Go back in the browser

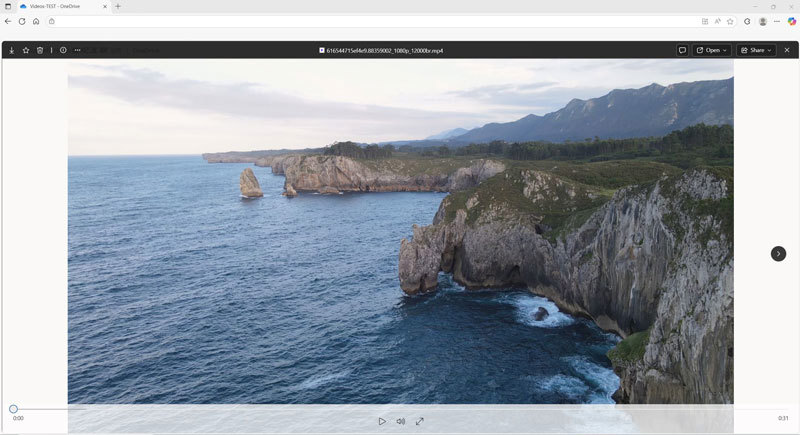point(8,21)
